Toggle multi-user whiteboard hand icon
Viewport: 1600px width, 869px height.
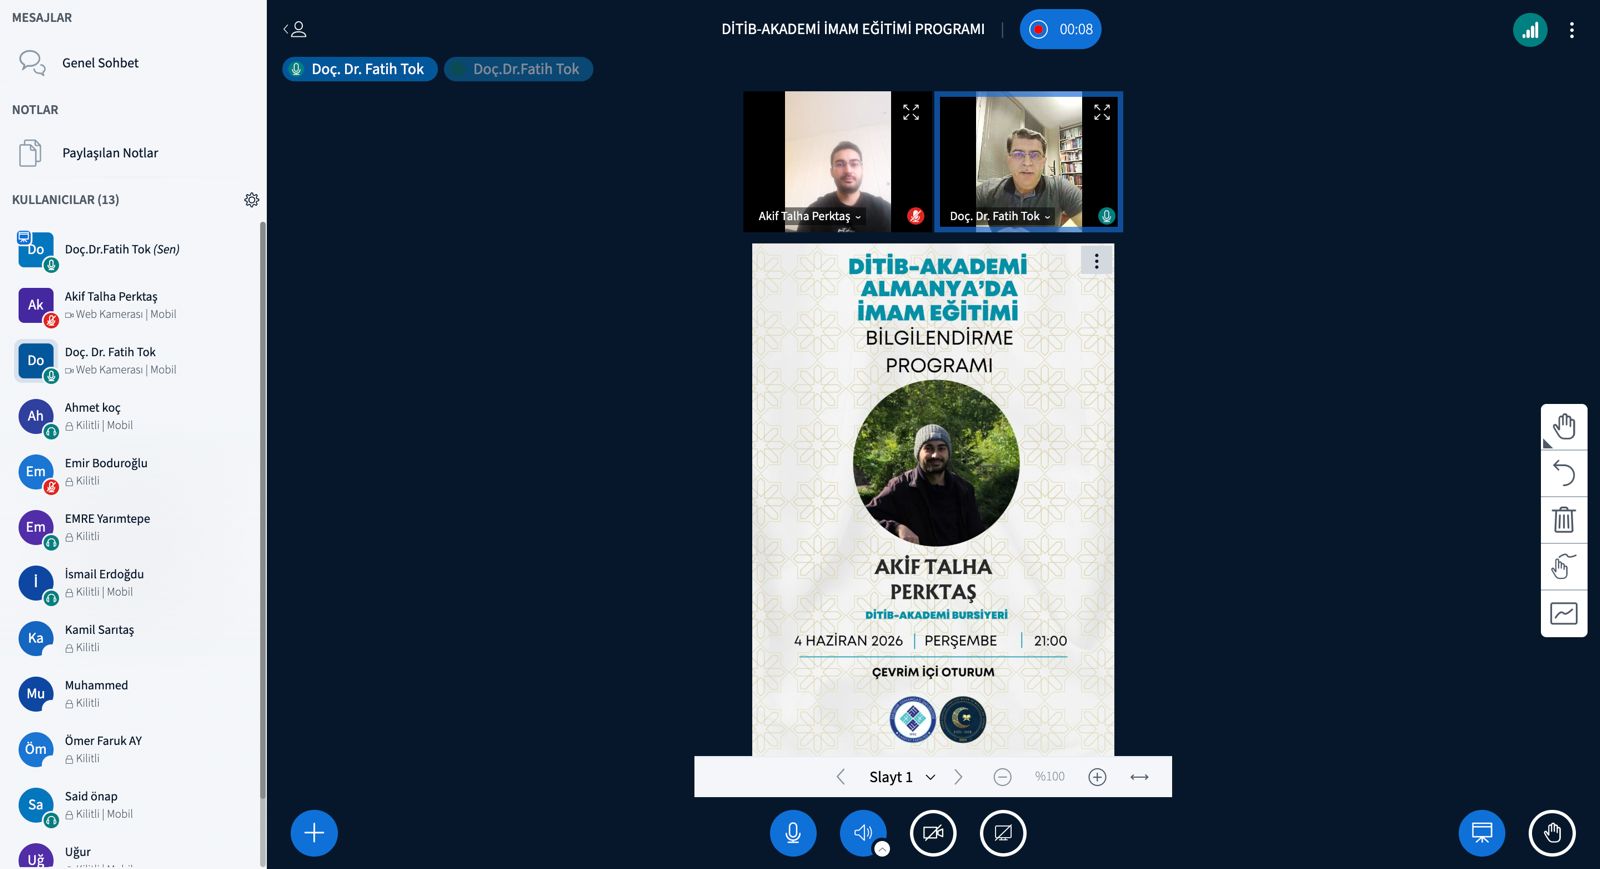tap(1564, 567)
